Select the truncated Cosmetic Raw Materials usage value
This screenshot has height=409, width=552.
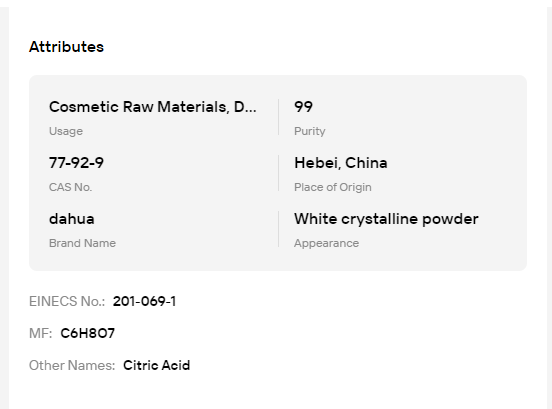[152, 107]
